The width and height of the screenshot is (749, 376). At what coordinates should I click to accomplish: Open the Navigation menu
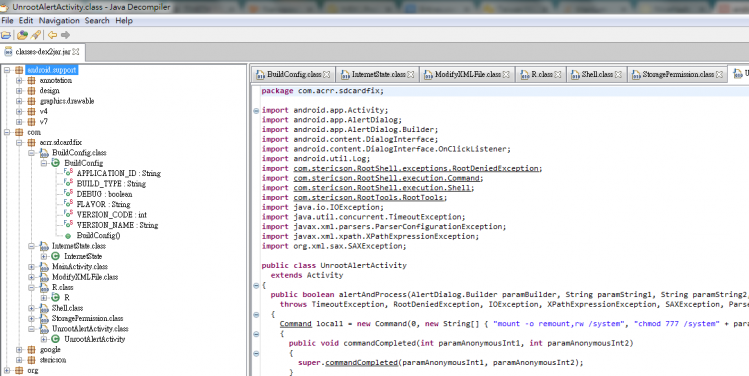click(x=59, y=21)
